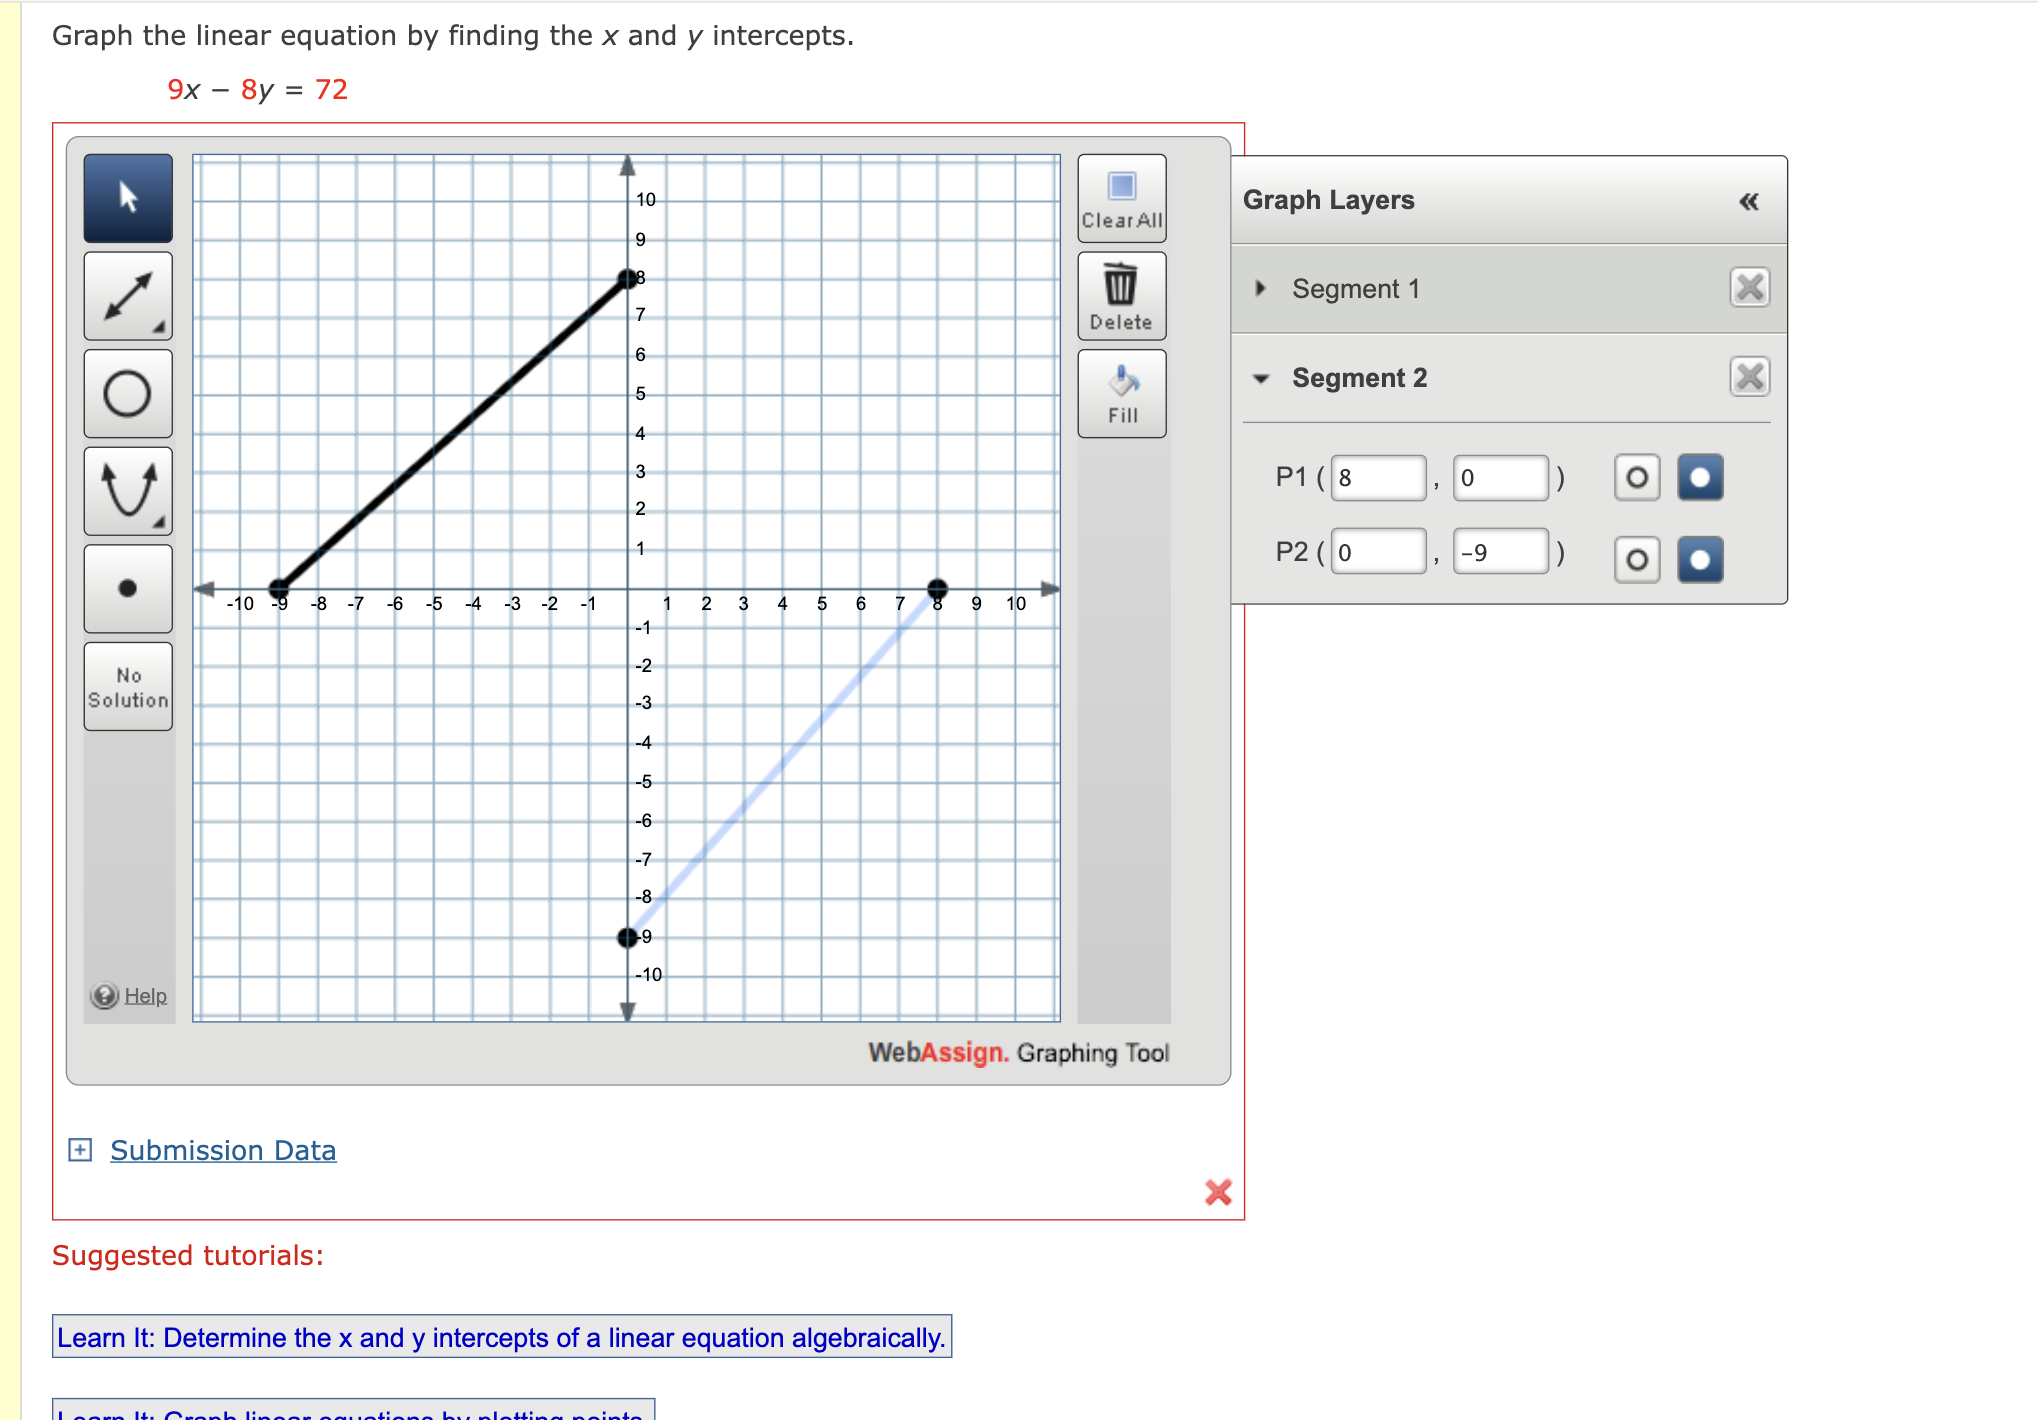Viewport: 2038px width, 1420px height.
Task: Activate the point plotting tool
Action: 128,589
